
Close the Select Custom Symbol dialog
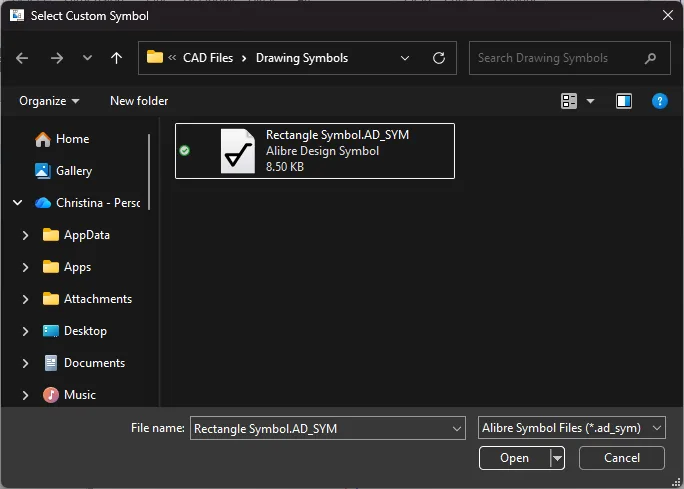click(x=667, y=15)
